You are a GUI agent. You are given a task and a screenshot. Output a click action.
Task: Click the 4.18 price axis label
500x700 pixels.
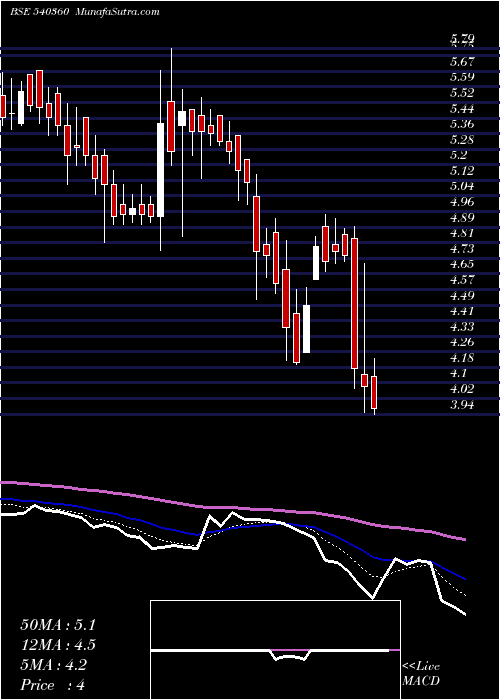(462, 358)
